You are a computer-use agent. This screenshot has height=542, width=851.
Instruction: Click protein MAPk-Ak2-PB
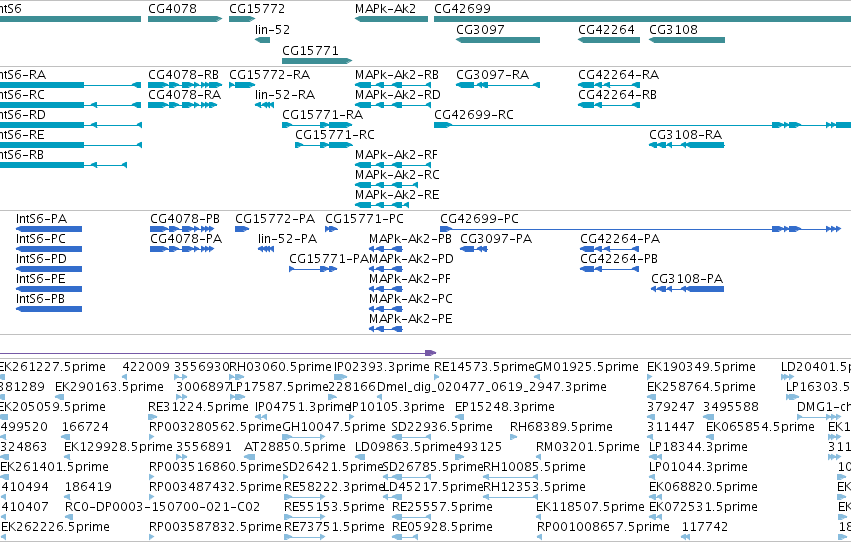(410, 239)
